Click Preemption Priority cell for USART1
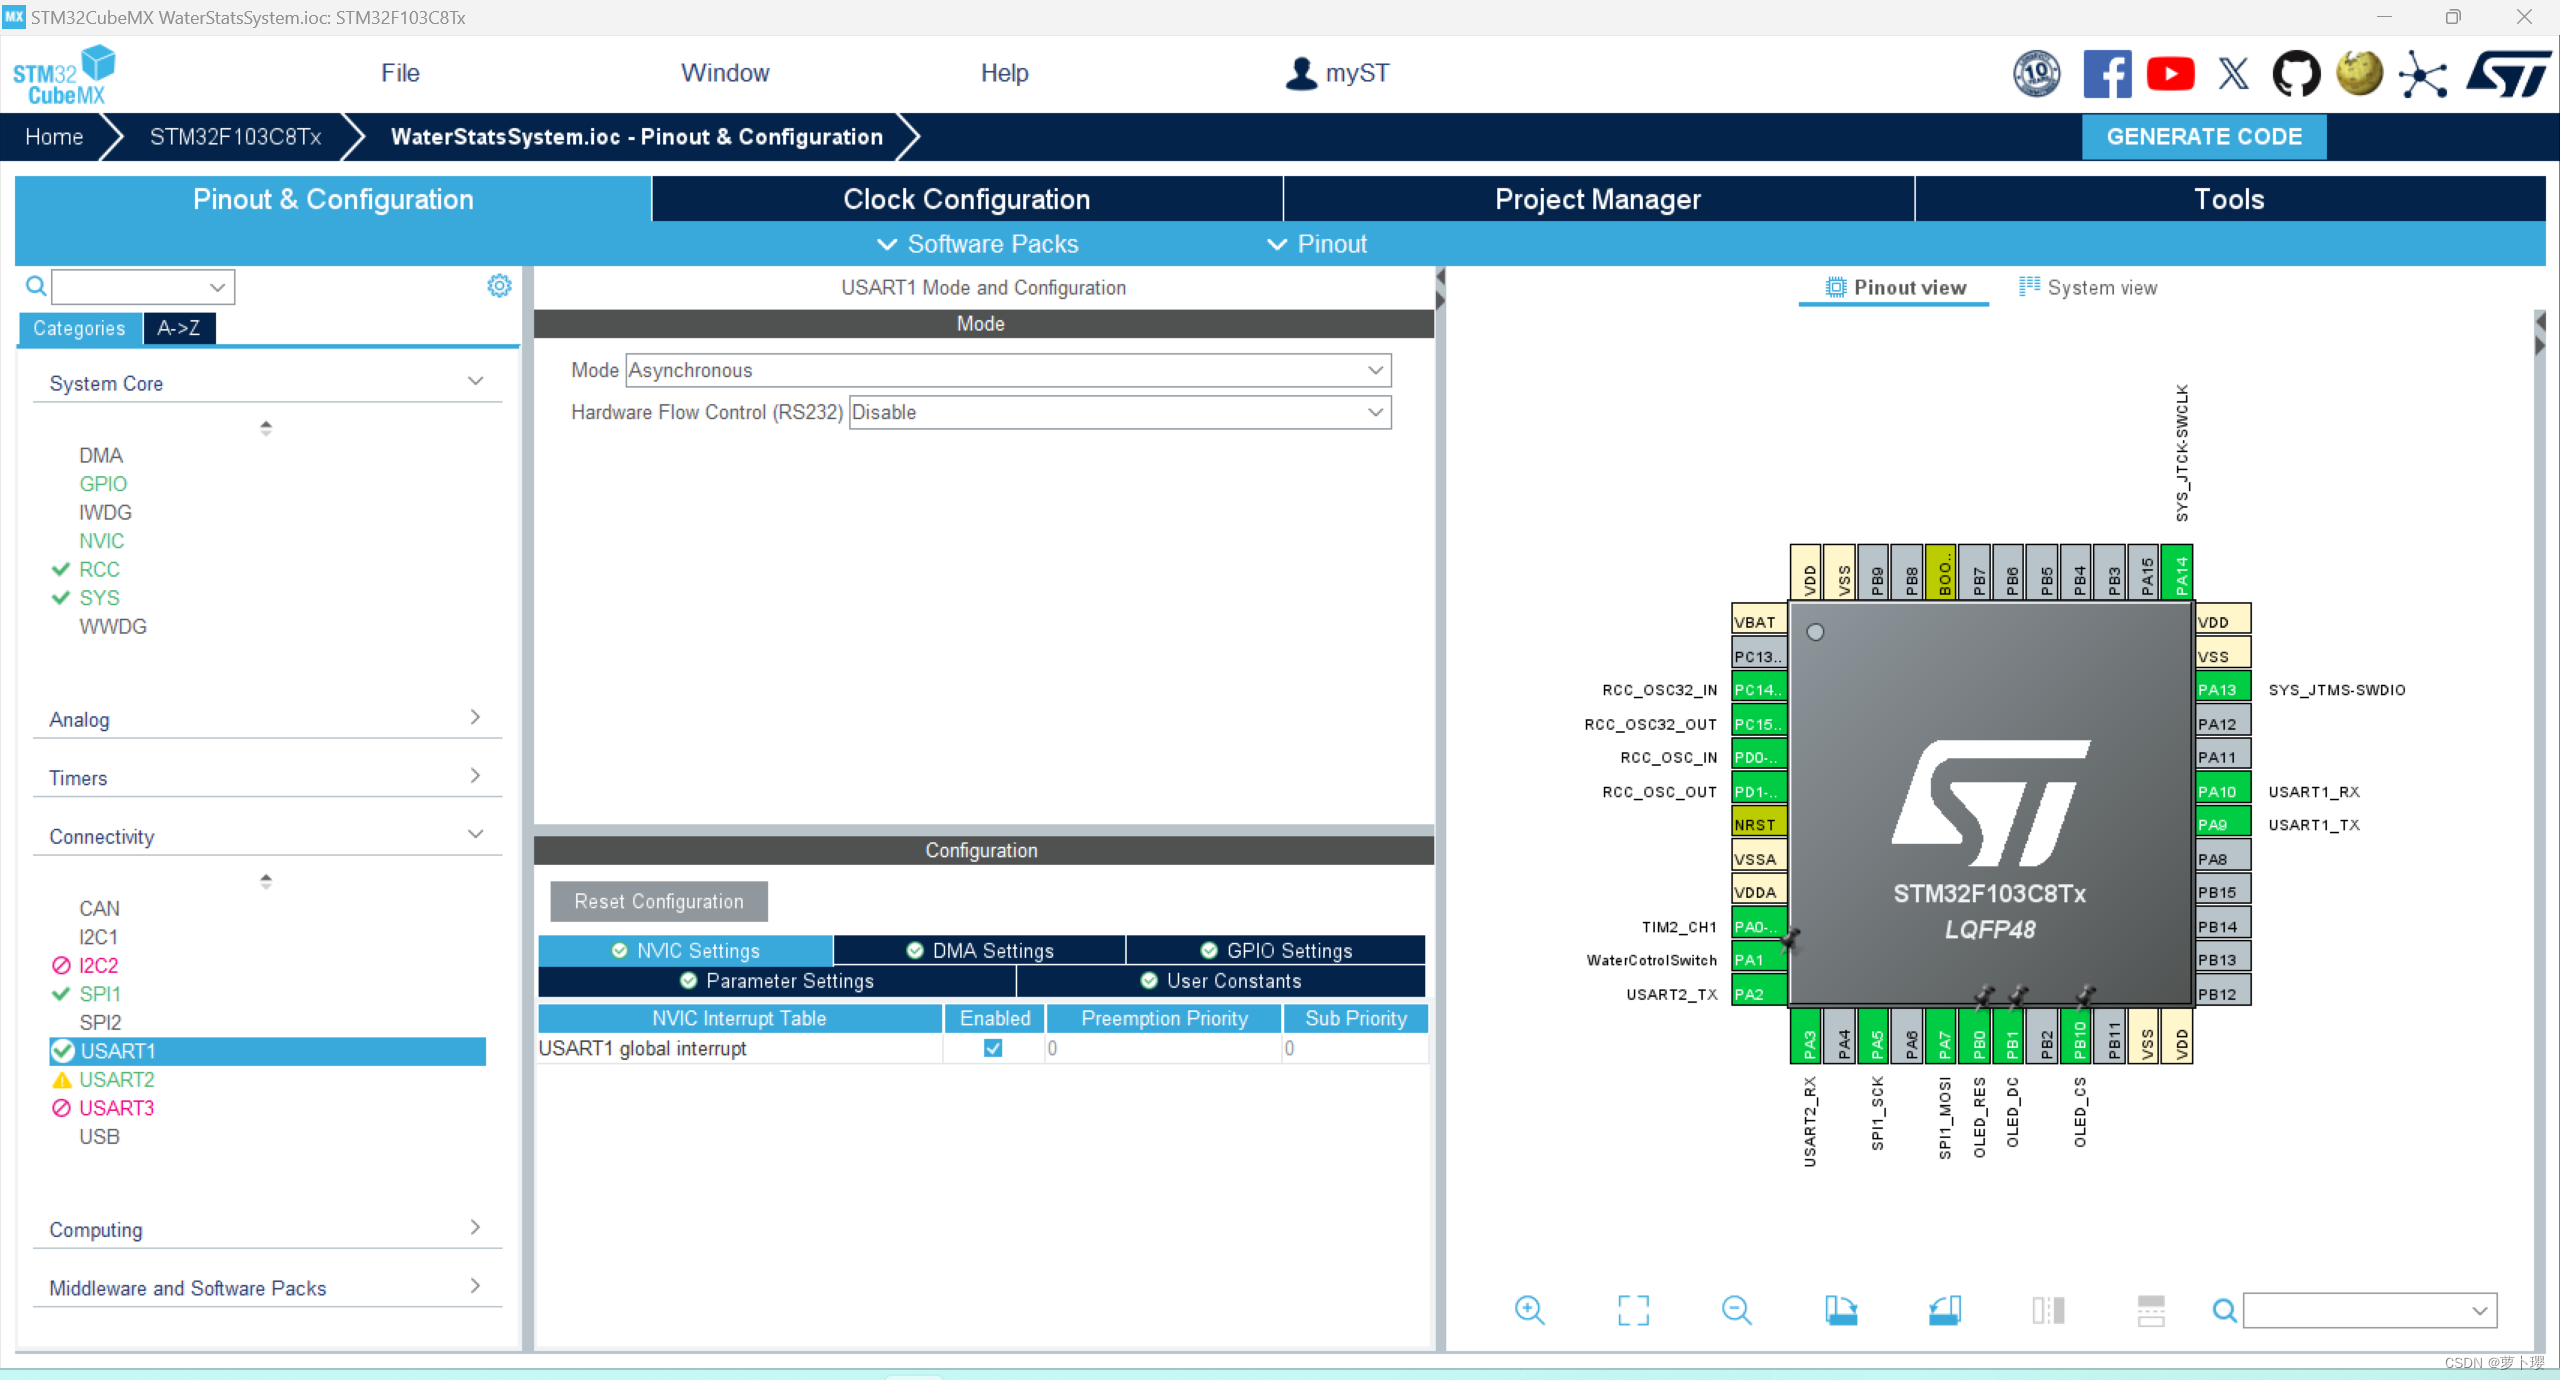Screen dimensions: 2560x1380 click(x=1164, y=1048)
